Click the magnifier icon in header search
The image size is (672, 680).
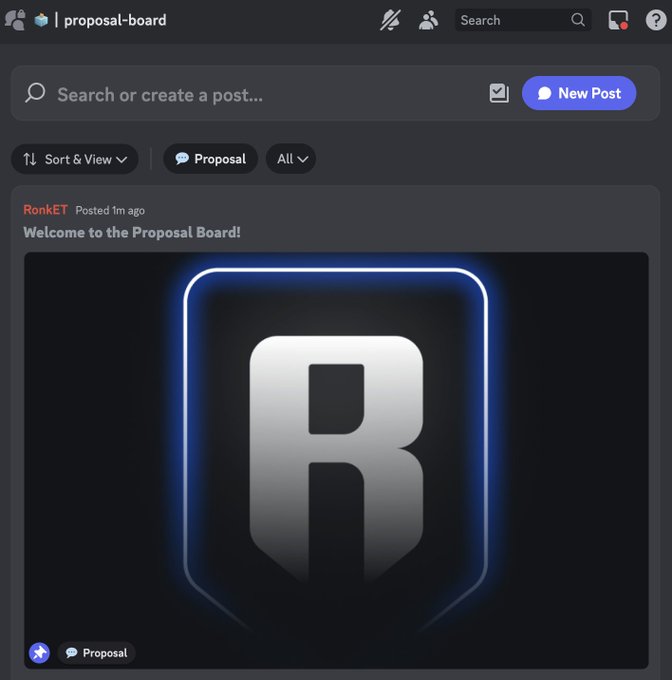(x=577, y=20)
